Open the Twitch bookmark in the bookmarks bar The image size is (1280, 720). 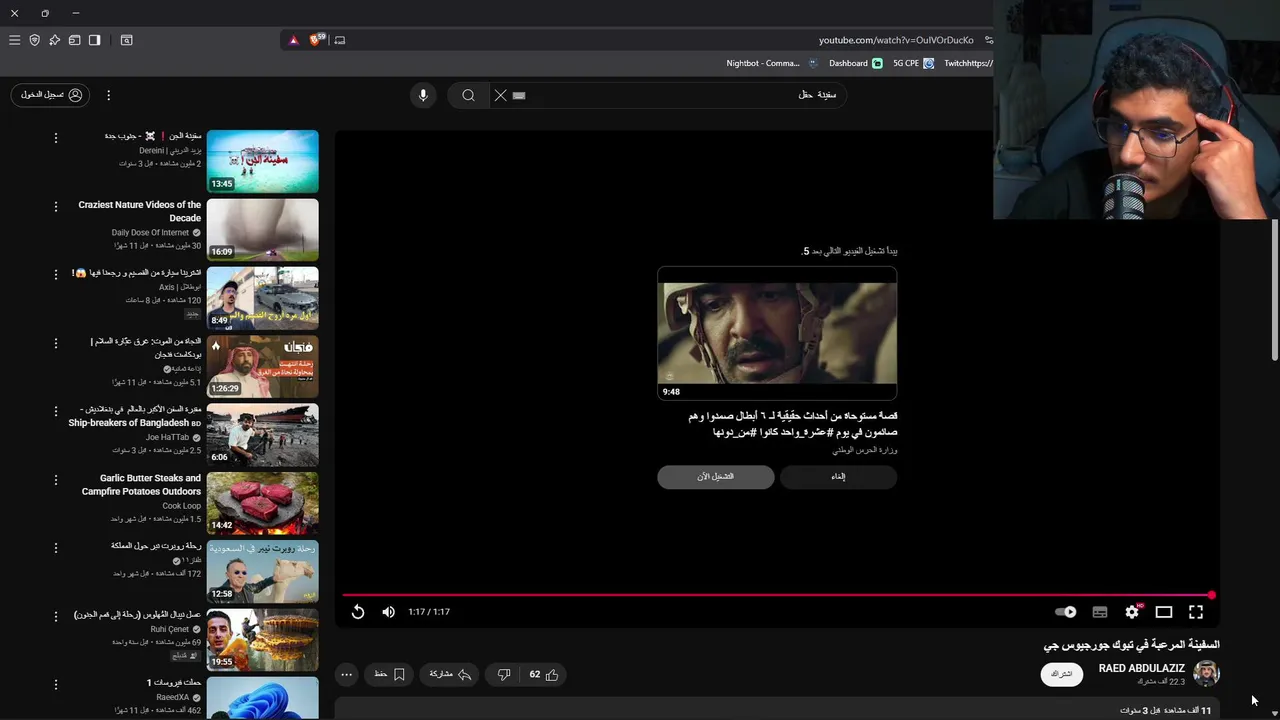coord(968,63)
